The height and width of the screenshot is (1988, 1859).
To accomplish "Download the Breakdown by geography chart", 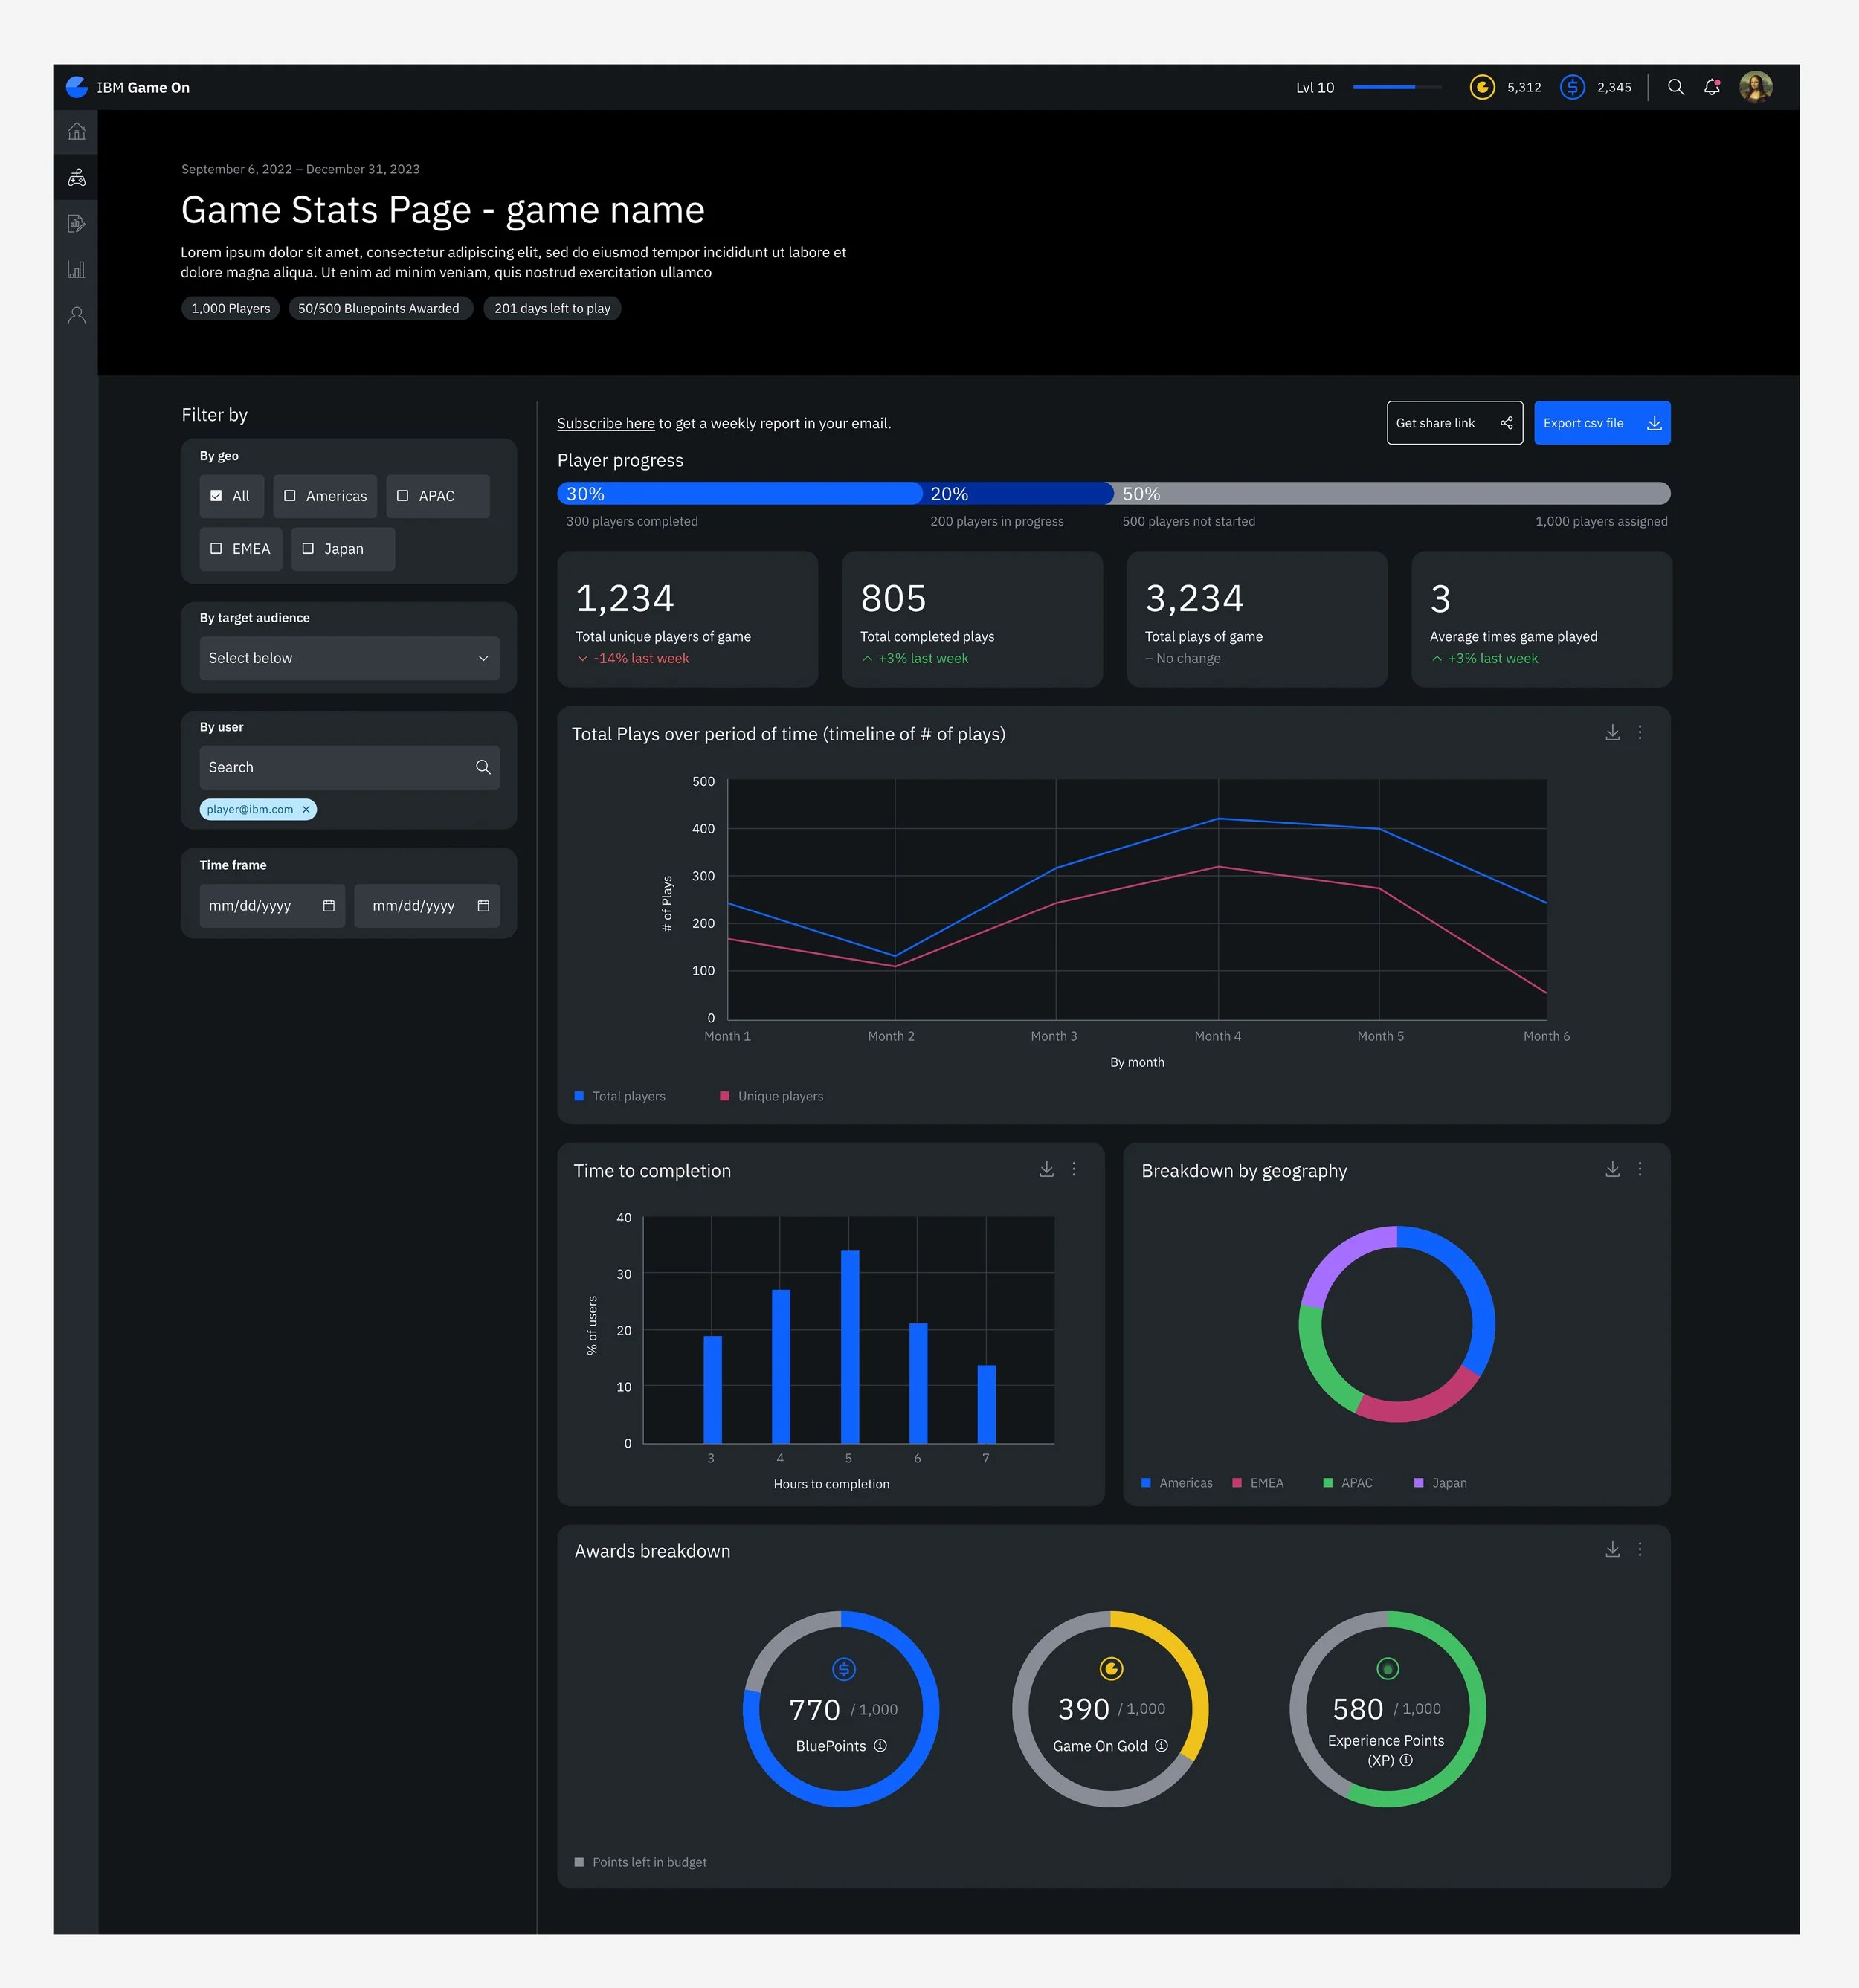I will (x=1612, y=1169).
